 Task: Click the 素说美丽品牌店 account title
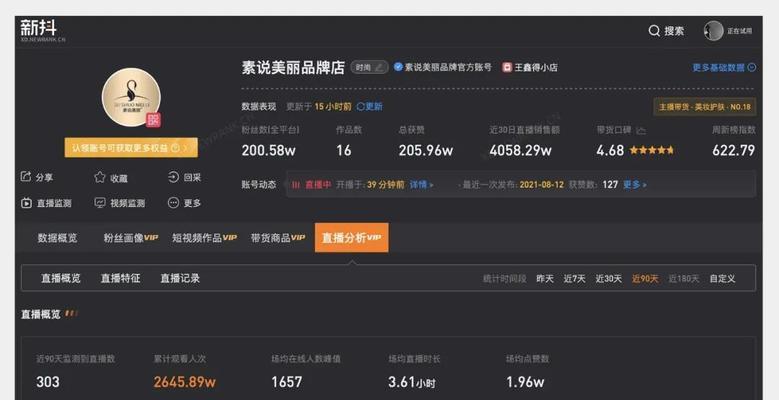pos(293,67)
